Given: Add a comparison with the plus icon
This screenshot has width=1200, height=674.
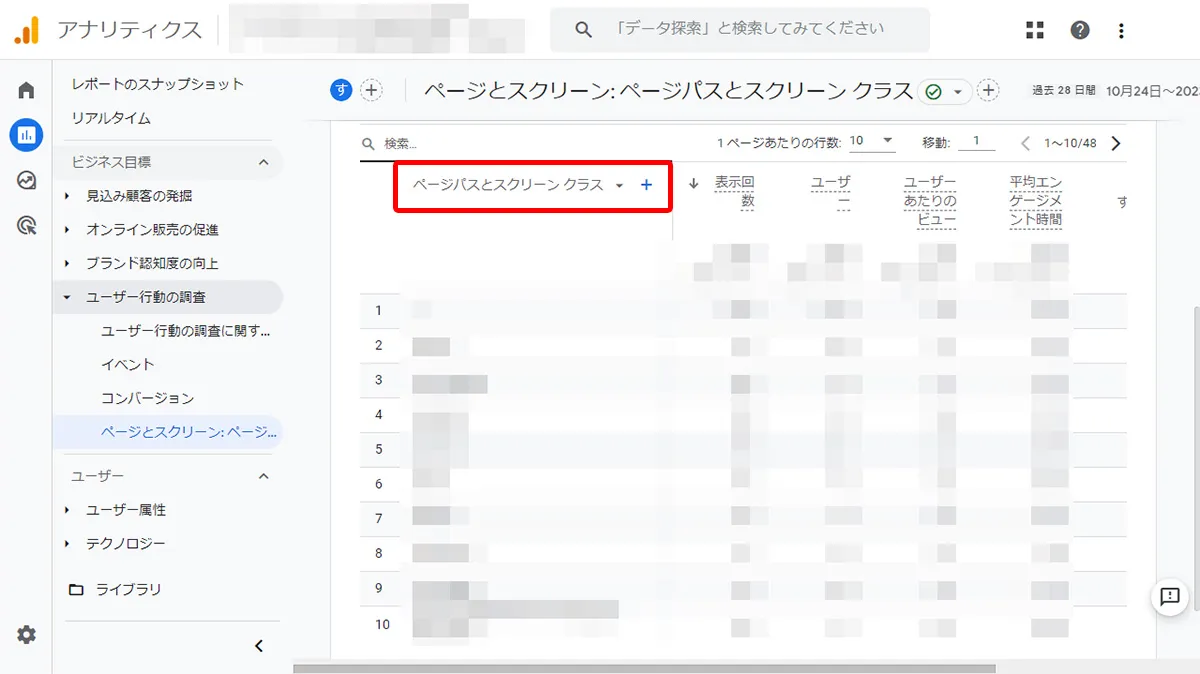Looking at the screenshot, I should (x=371, y=90).
